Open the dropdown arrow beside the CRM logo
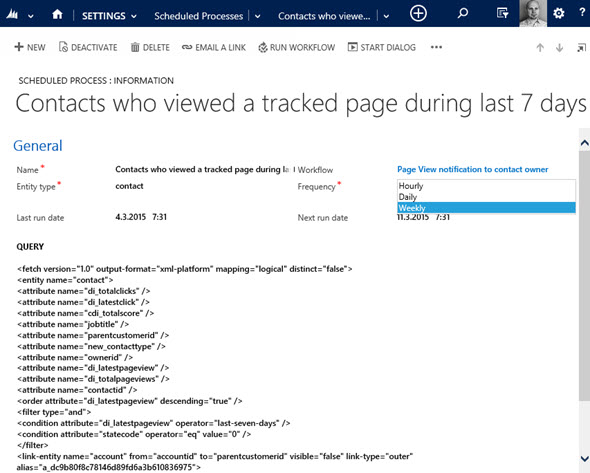This screenshot has width=590, height=473. [31, 16]
